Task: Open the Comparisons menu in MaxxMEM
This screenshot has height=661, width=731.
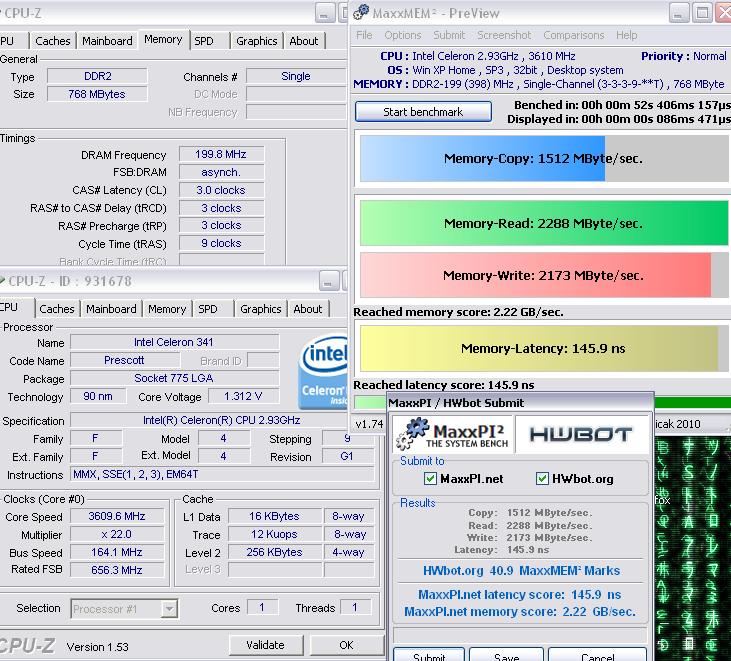Action: point(573,35)
